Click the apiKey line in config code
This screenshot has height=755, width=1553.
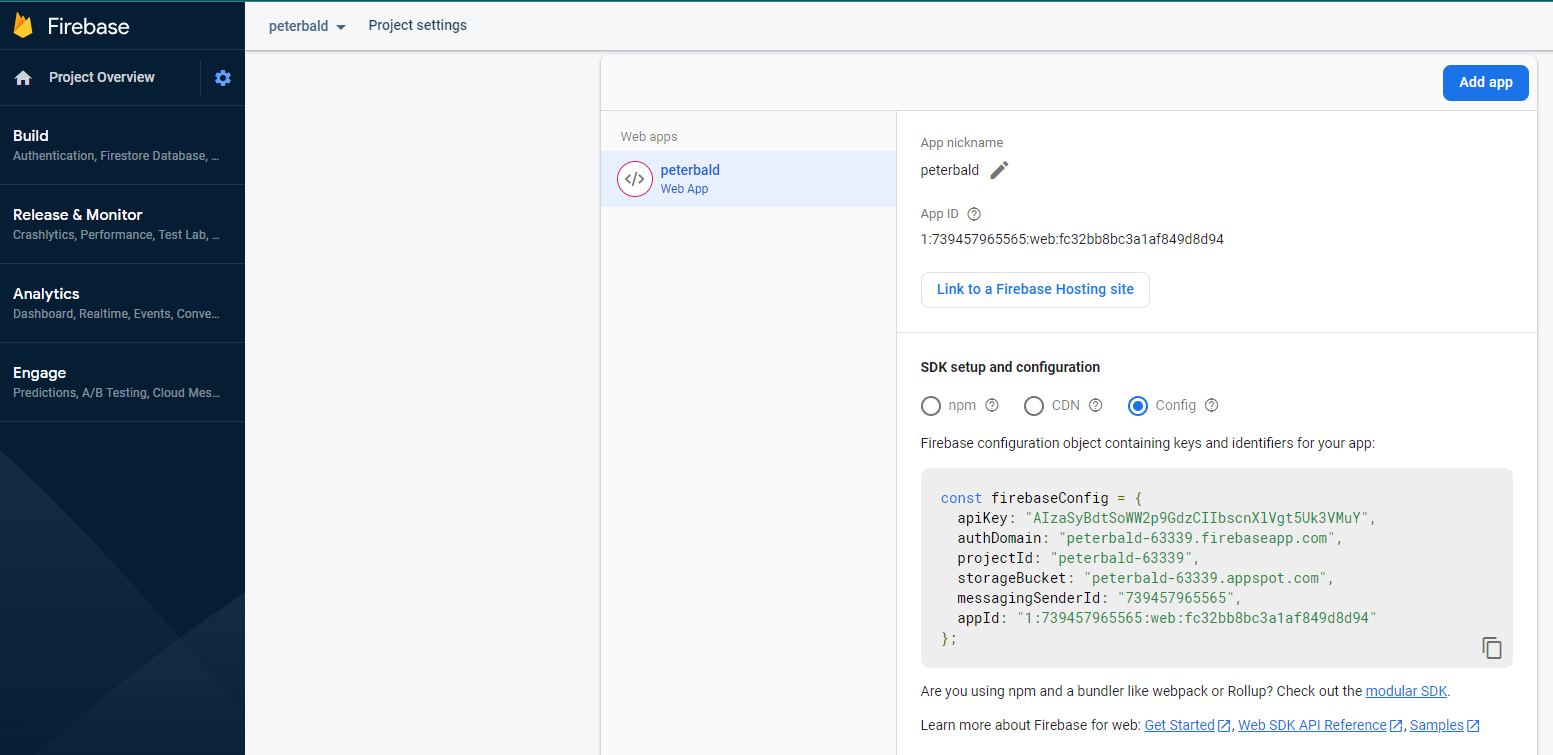[1167, 518]
